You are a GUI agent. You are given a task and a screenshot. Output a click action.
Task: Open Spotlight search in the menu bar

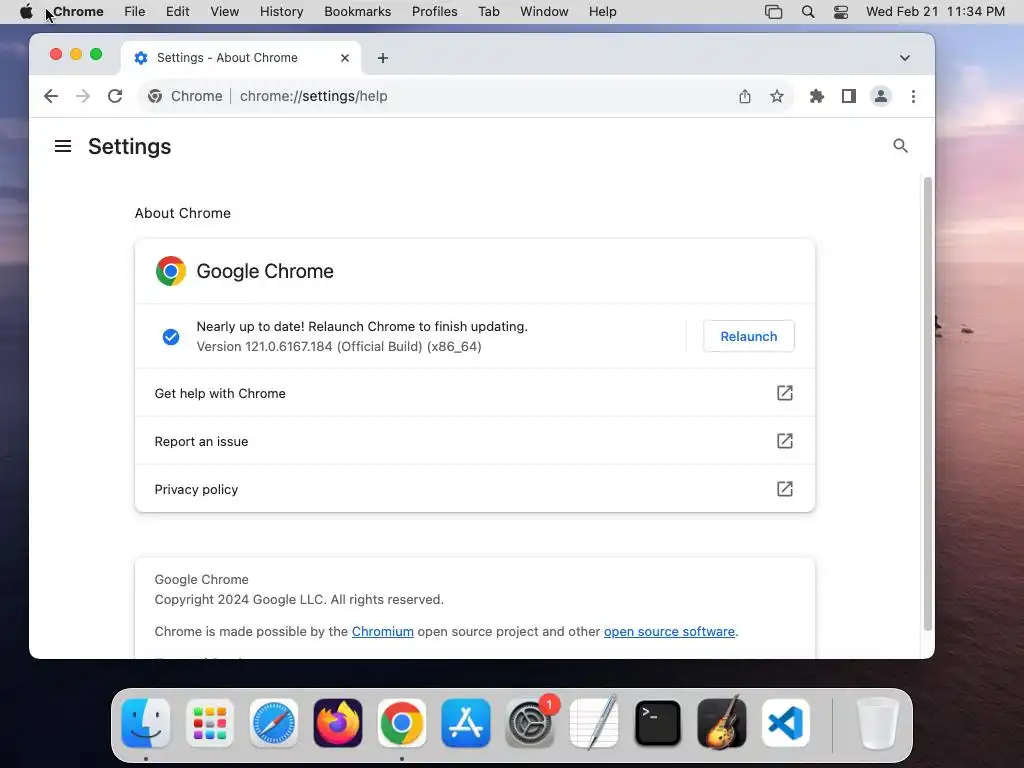808,12
